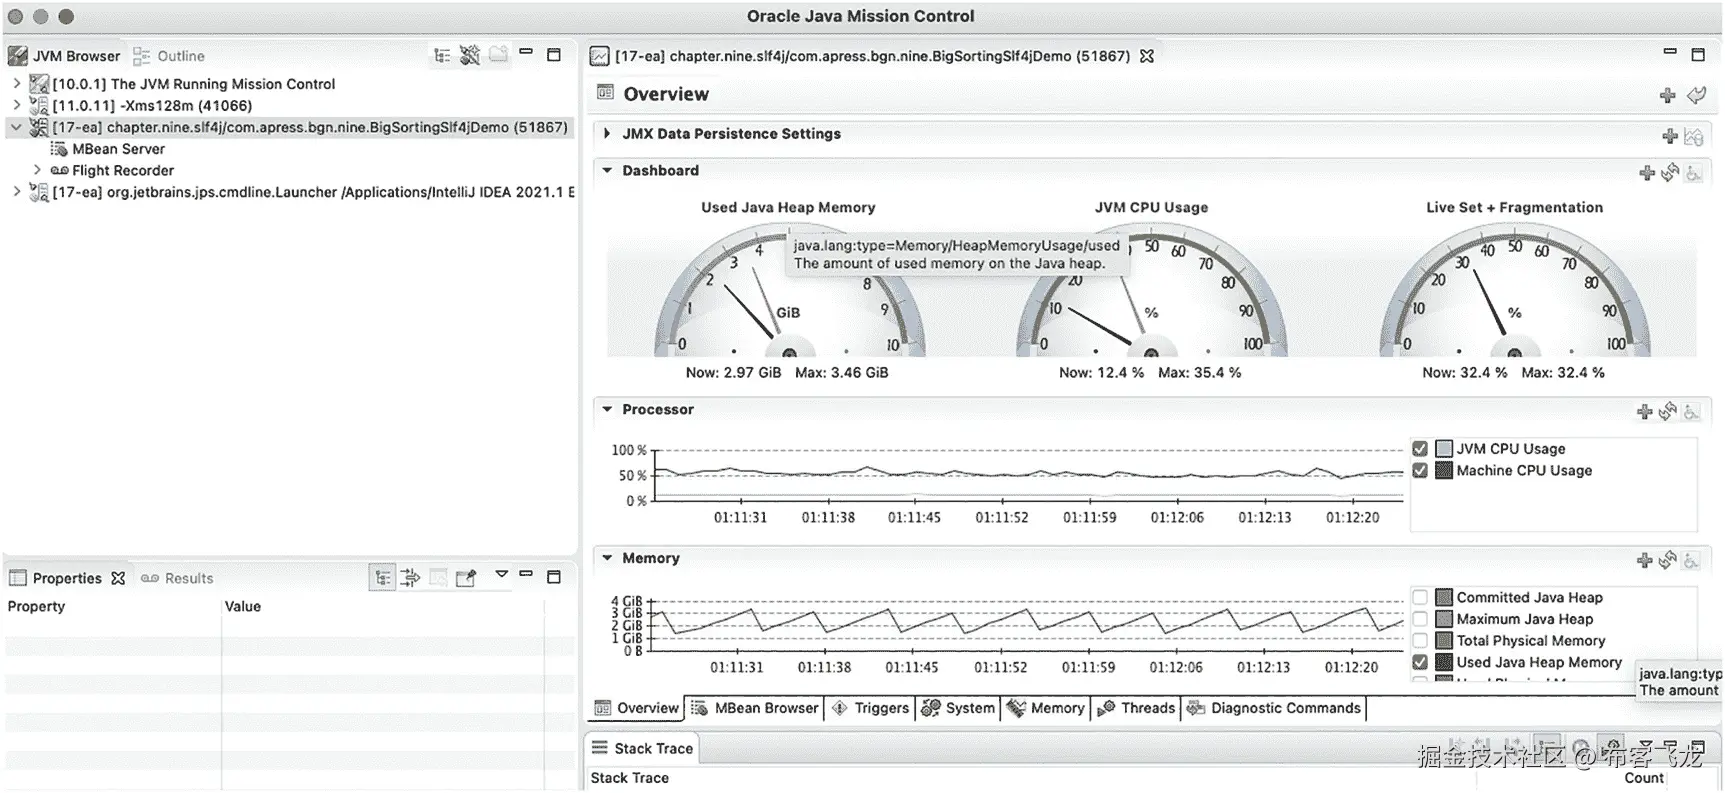This screenshot has height=793, width=1725.
Task: Click the Property column header
Action: point(111,607)
